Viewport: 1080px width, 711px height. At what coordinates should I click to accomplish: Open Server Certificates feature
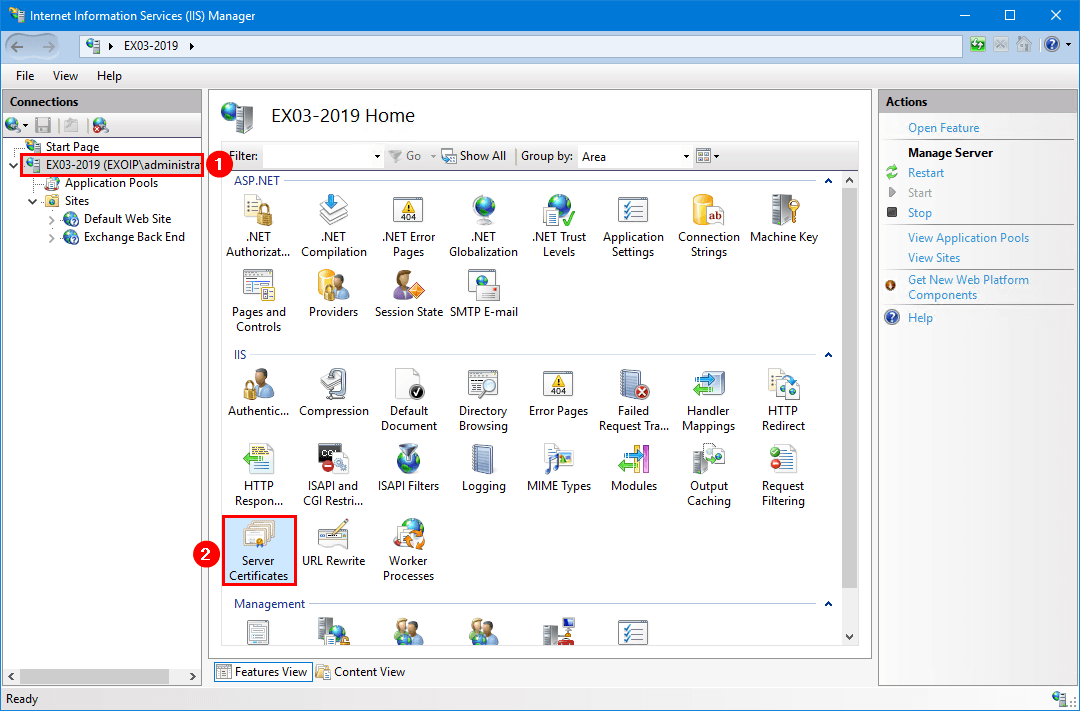259,550
